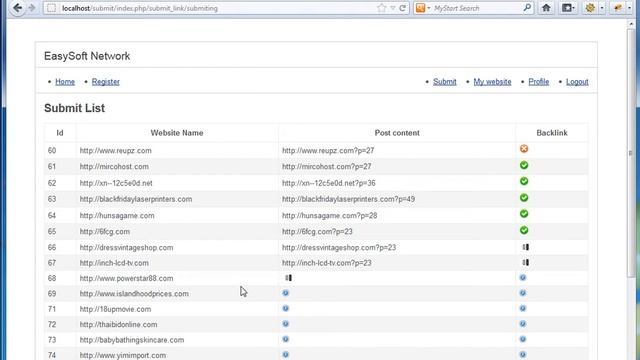Click pending backlink icon for thaibidonline.com
This screenshot has height=360, width=640.
[523, 324]
